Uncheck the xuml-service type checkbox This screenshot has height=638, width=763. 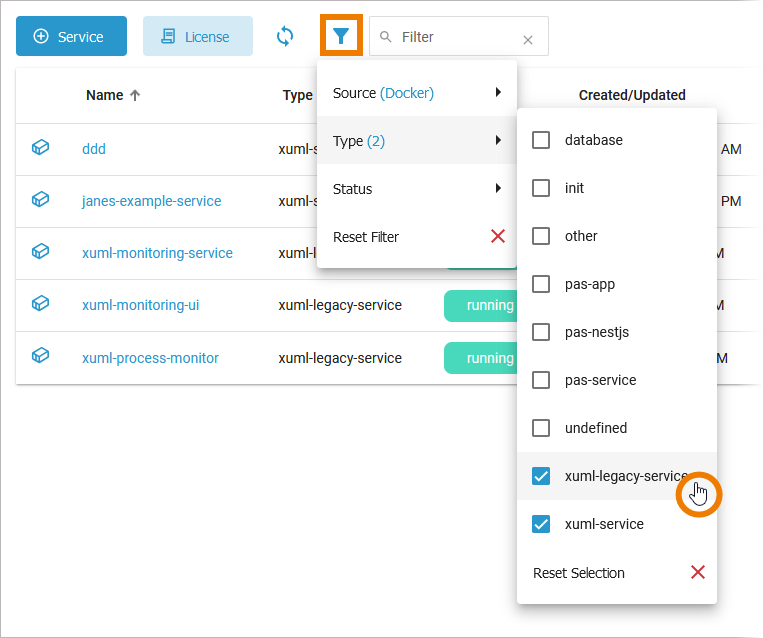541,524
